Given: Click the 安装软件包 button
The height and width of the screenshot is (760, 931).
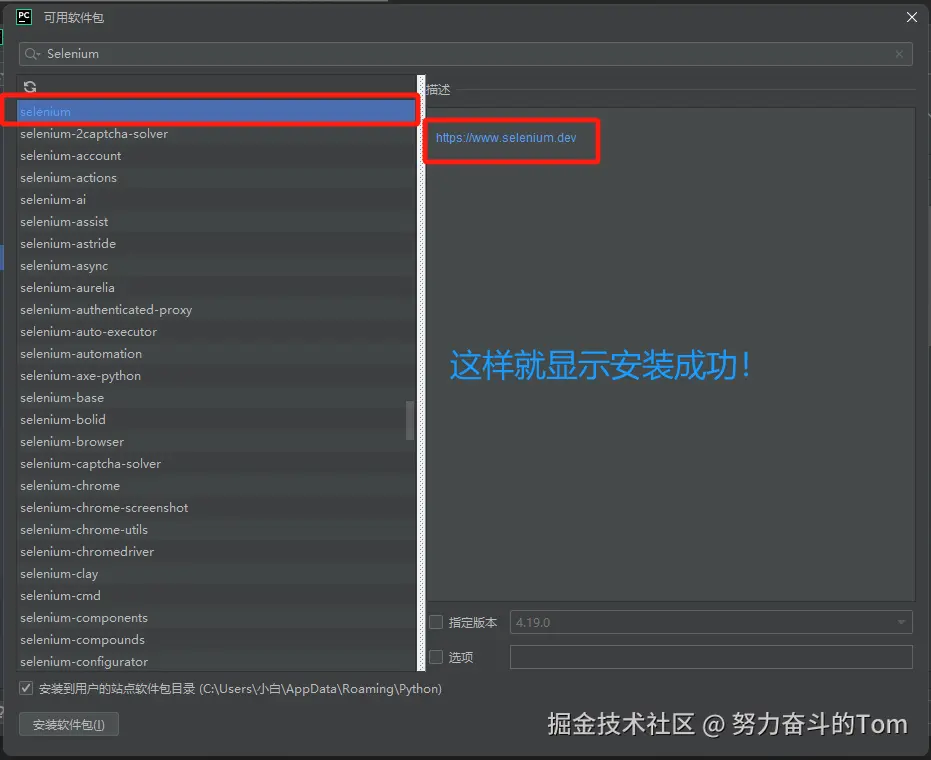Looking at the screenshot, I should 69,724.
